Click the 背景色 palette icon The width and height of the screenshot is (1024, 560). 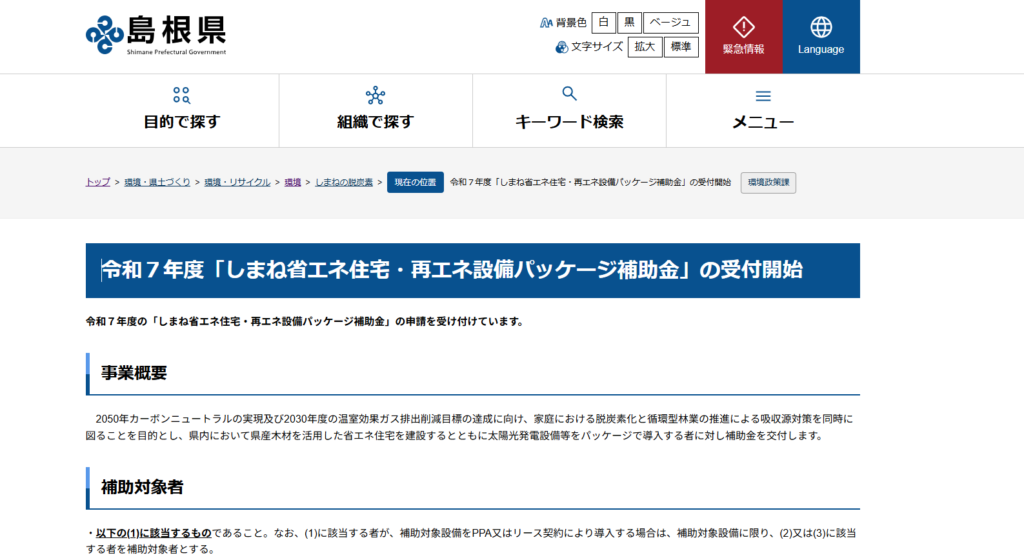546,23
